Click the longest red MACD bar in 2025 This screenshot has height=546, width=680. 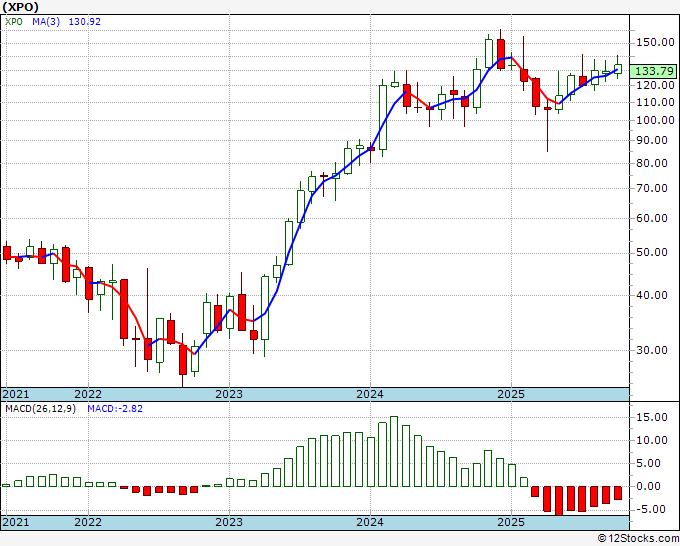pos(559,501)
